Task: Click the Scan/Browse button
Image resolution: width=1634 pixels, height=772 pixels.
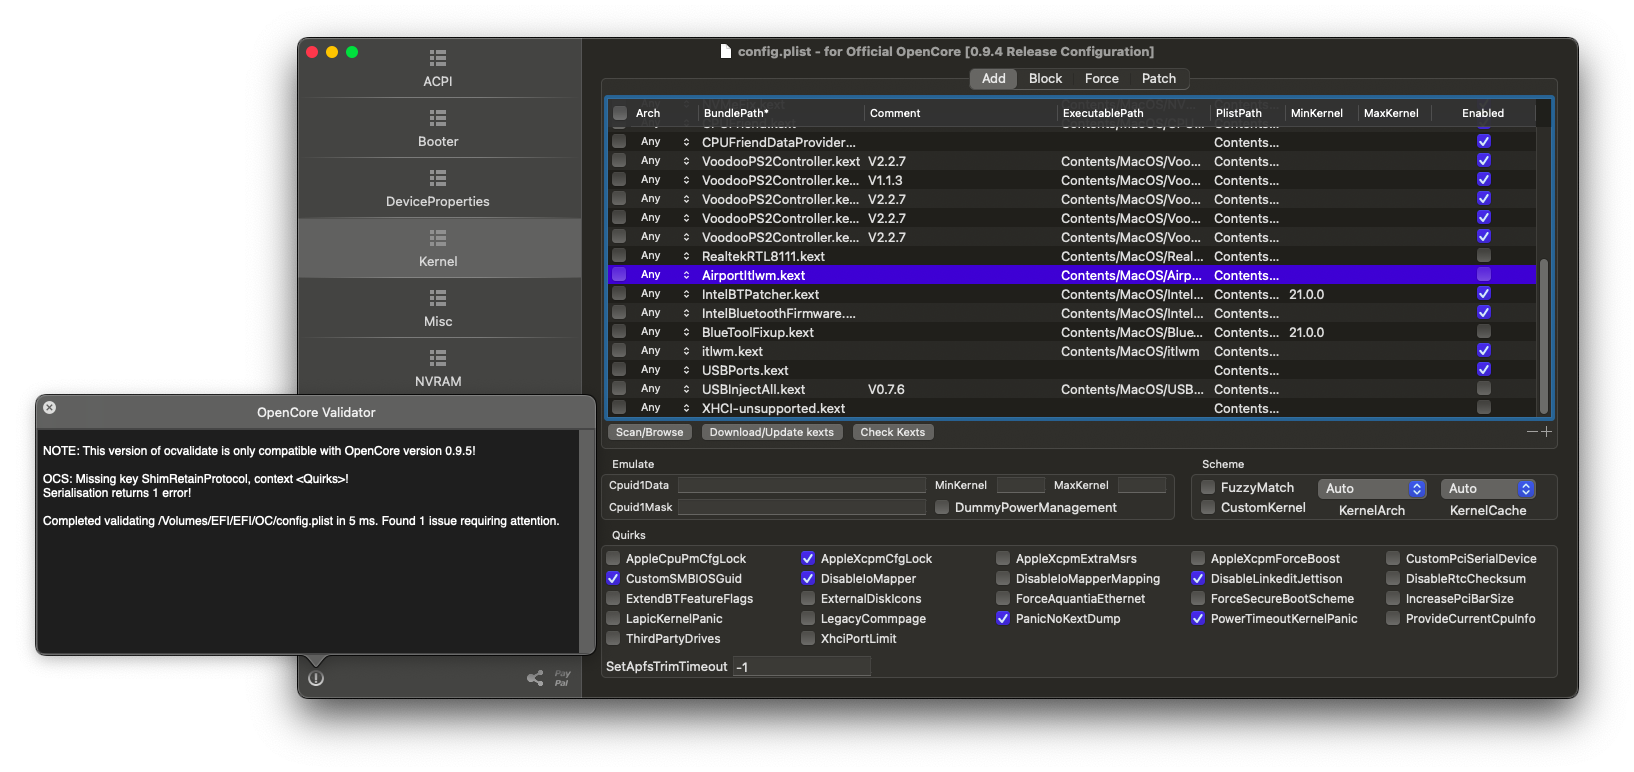Action: click(650, 433)
